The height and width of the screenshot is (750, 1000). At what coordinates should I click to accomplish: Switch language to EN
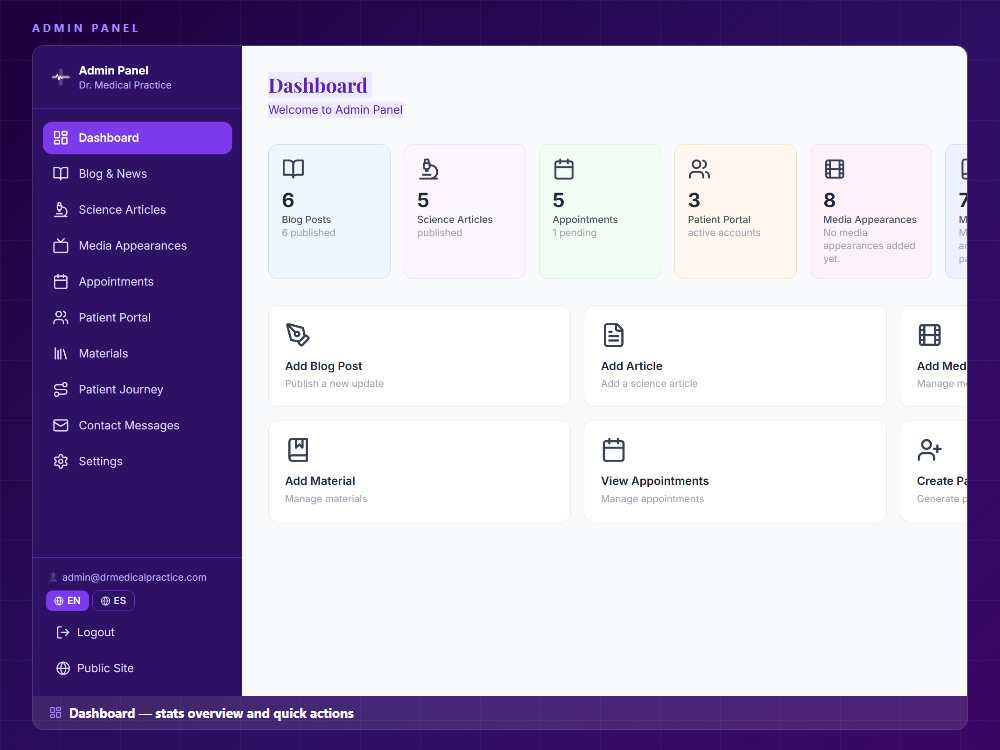pyautogui.click(x=67, y=601)
